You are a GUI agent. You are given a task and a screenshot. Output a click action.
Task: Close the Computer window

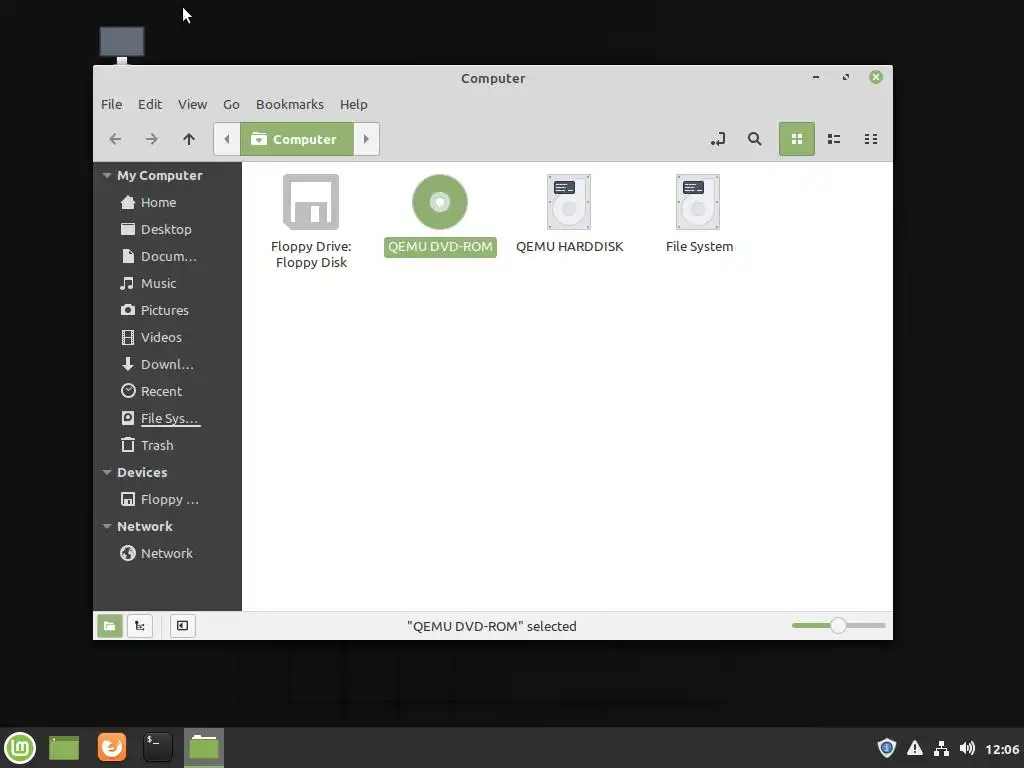(876, 77)
